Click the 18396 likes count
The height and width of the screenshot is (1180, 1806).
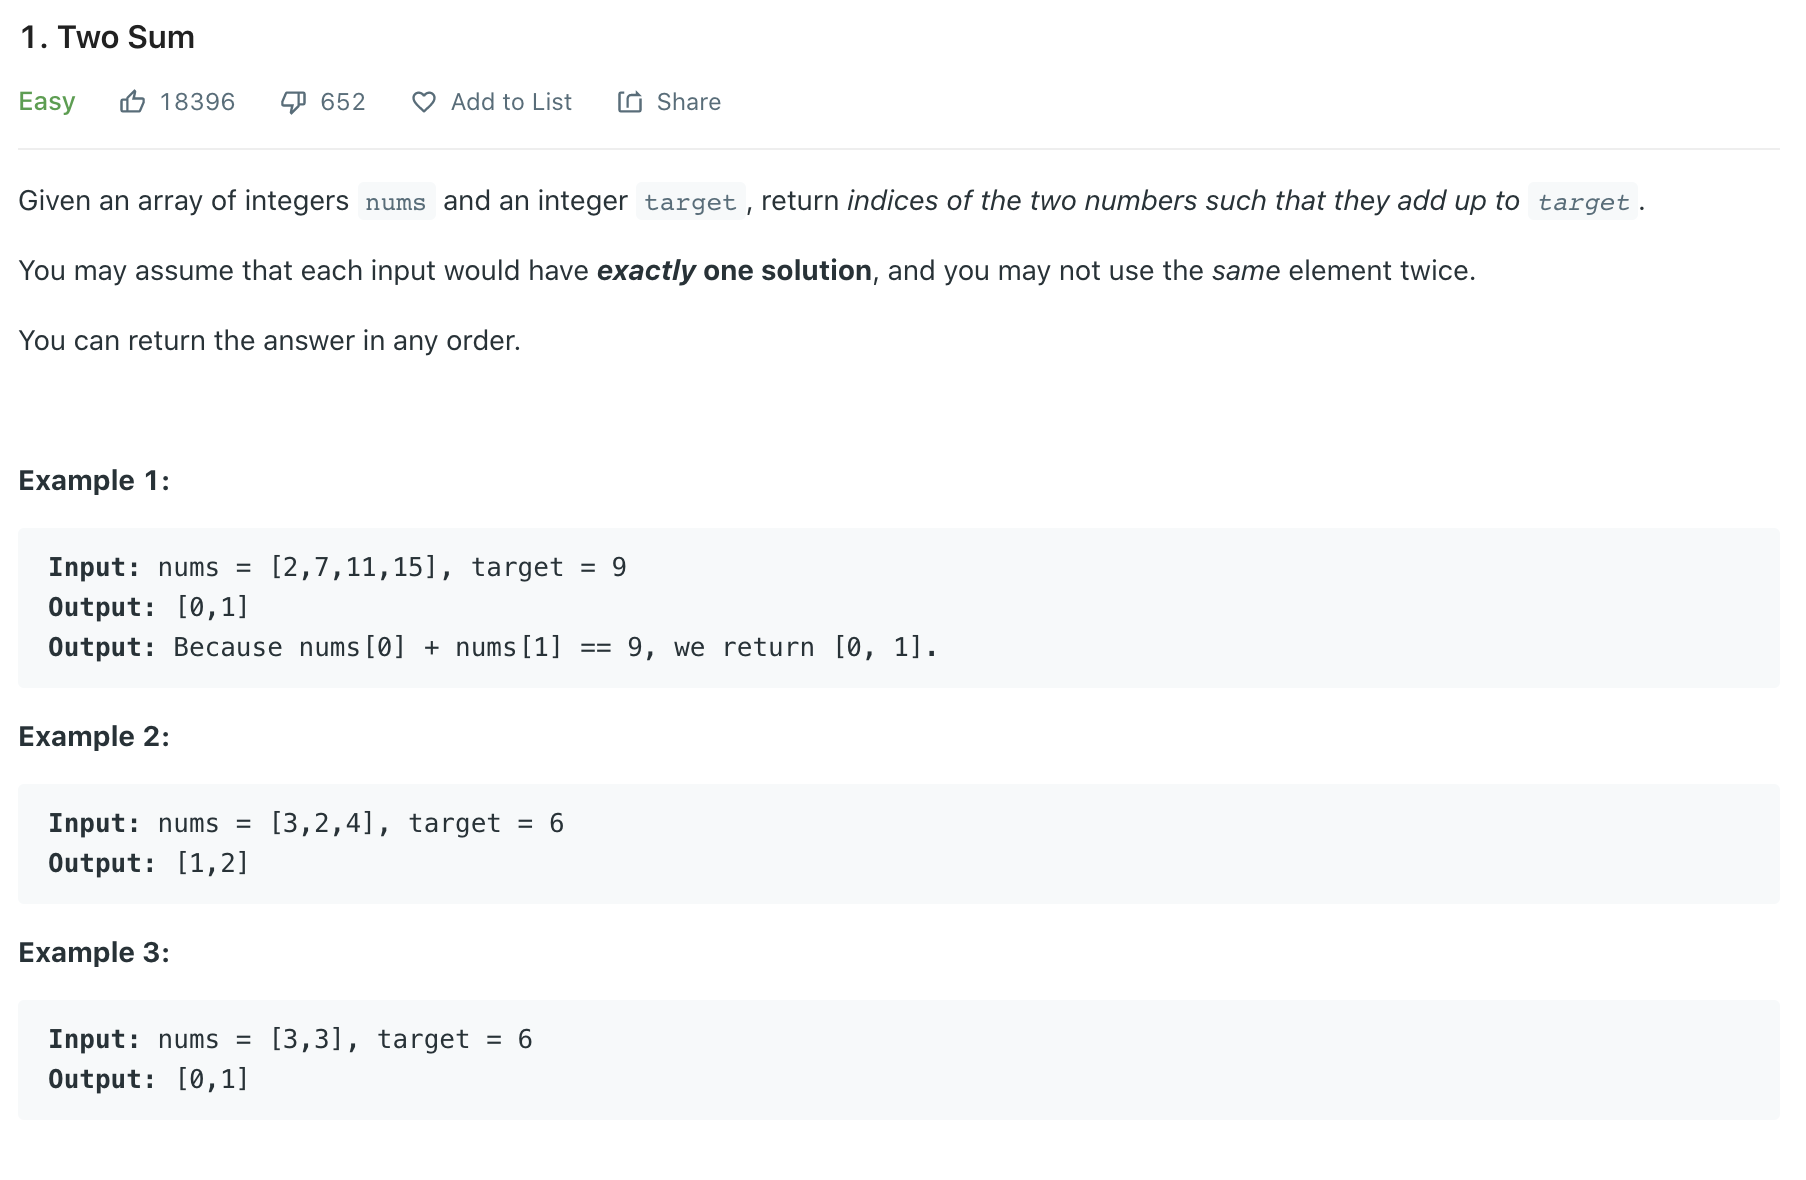(197, 102)
